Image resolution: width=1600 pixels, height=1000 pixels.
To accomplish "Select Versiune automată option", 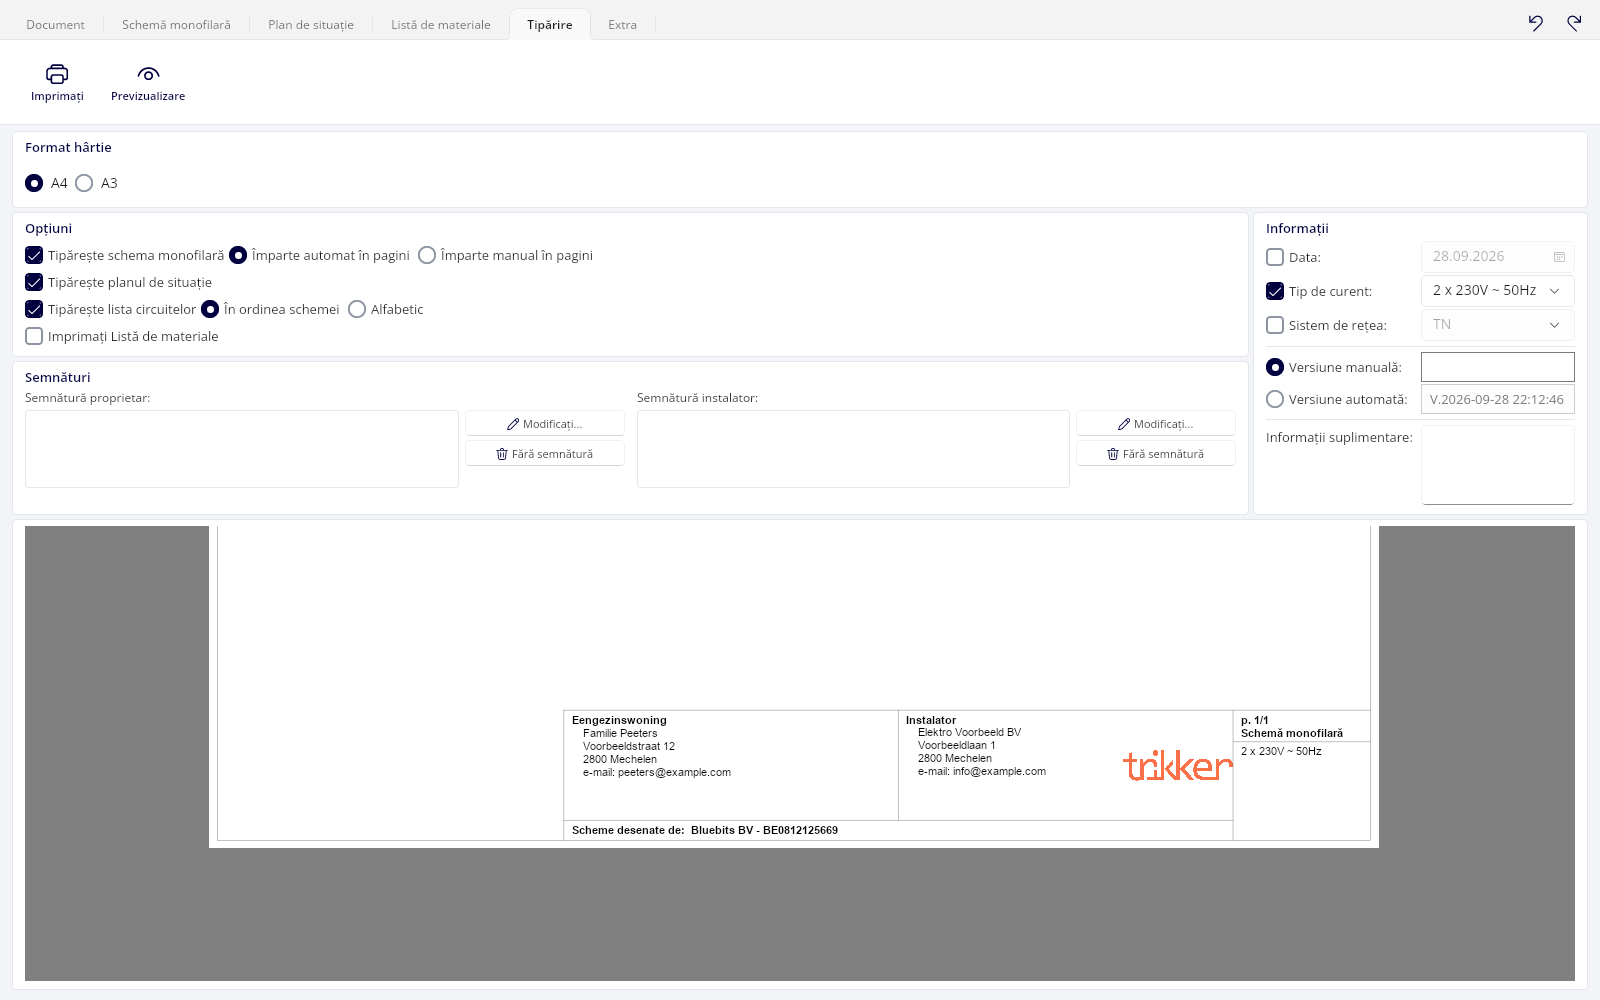I will 1275,399.
